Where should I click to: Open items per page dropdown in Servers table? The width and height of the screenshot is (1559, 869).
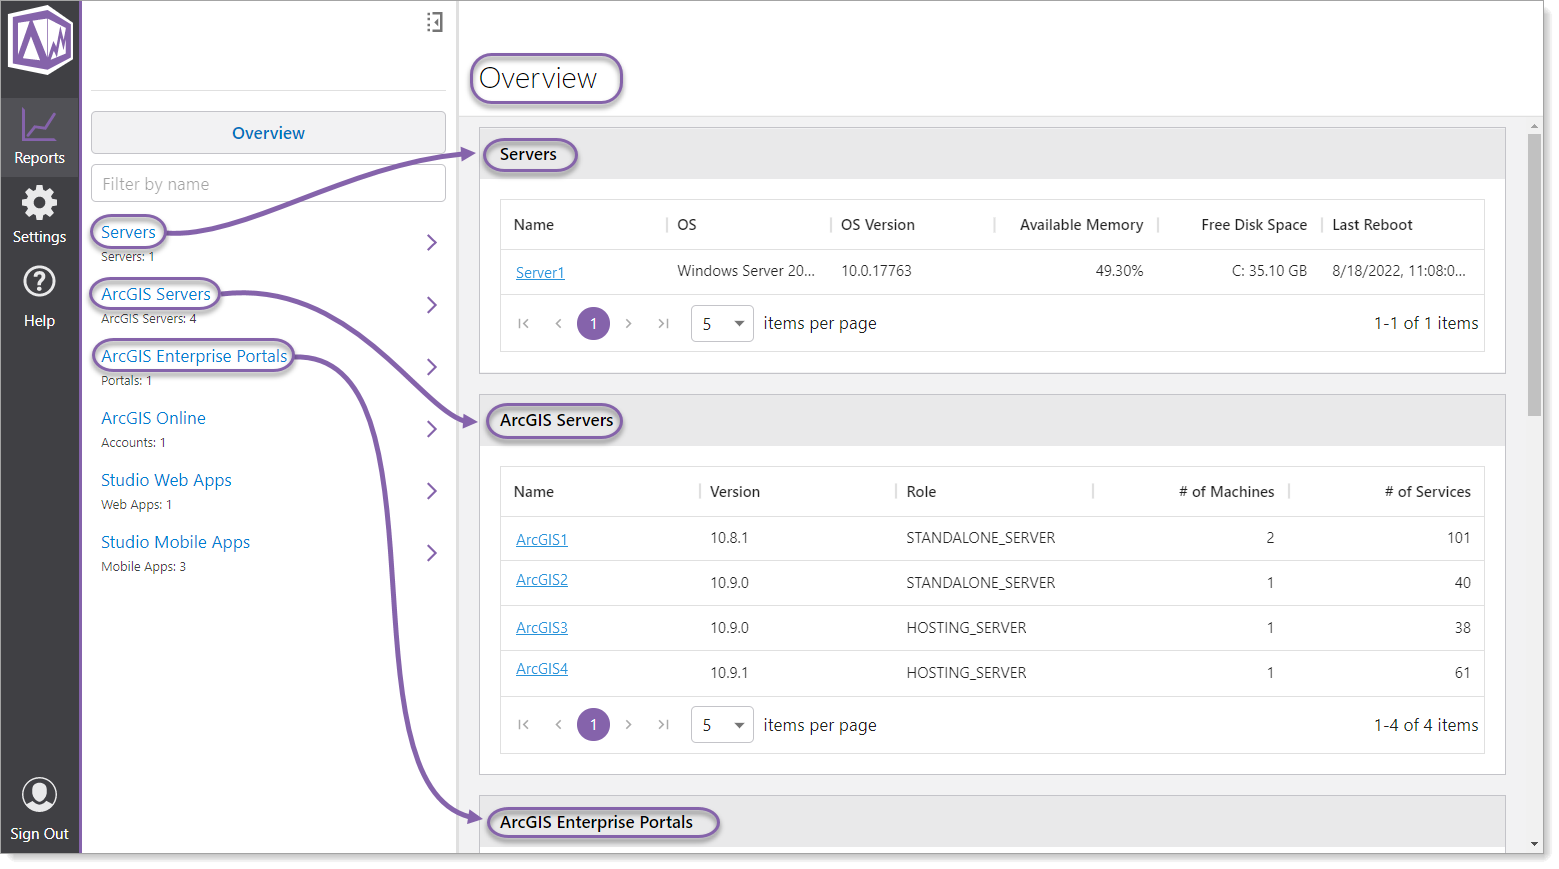pos(722,323)
